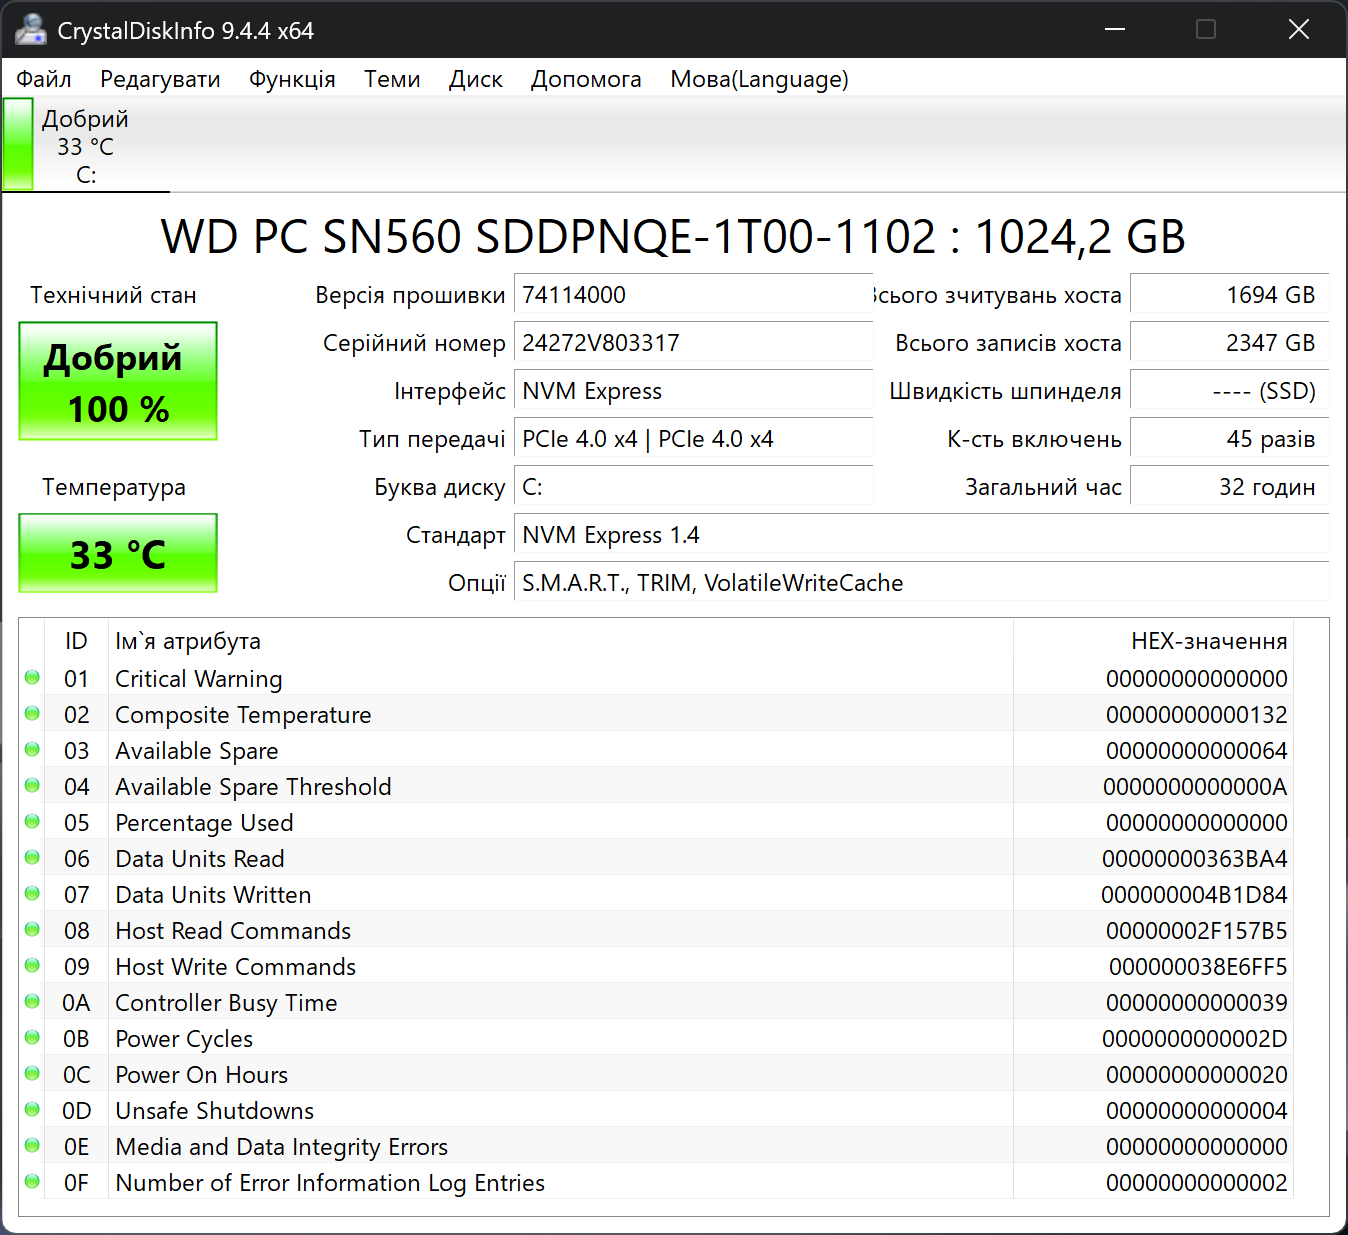Select the Power Cycles attribute name
The image size is (1348, 1235).
click(x=184, y=1039)
